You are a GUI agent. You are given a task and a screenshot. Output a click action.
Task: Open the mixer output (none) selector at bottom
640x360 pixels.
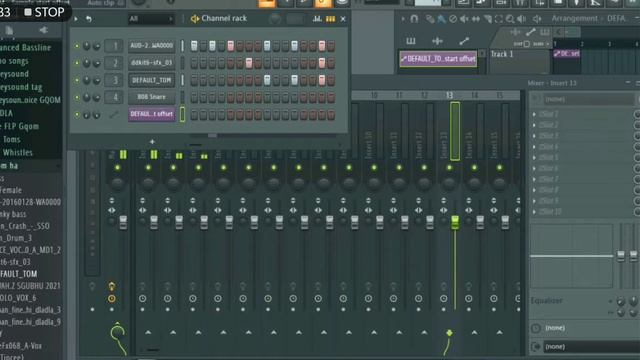coord(592,347)
